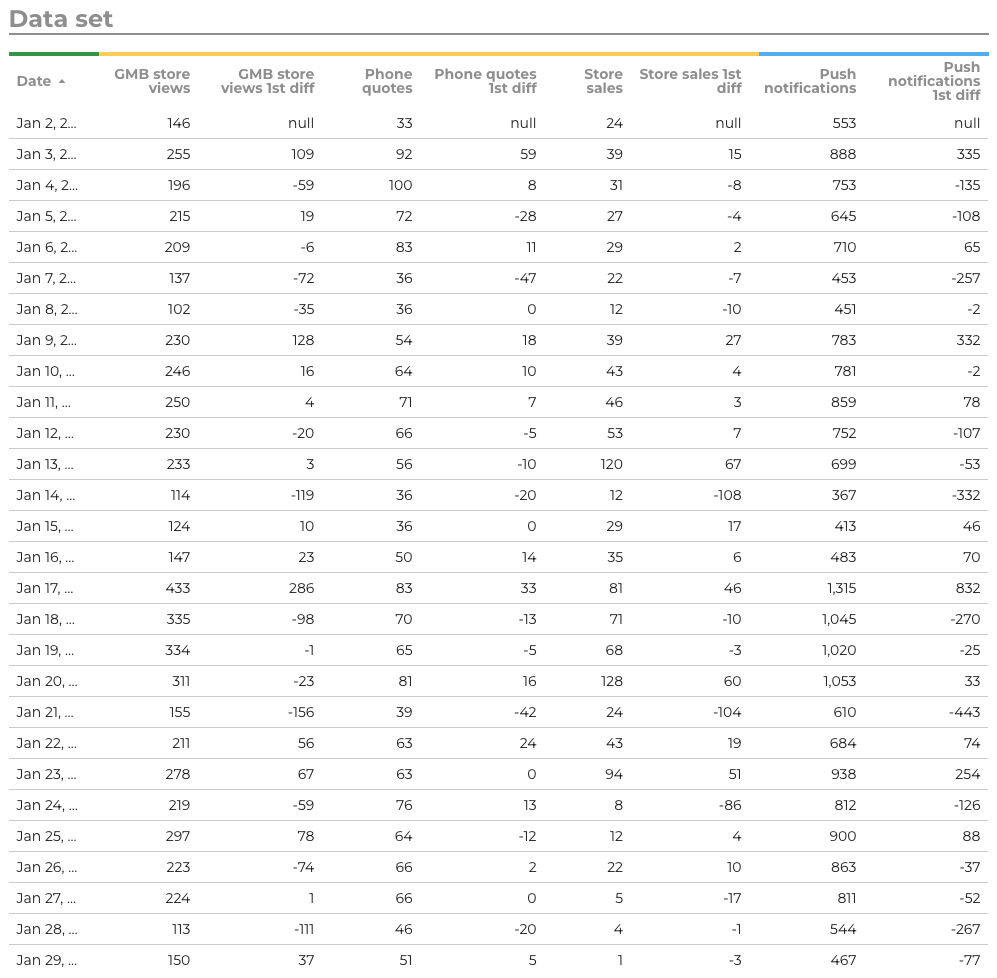This screenshot has width=997, height=978.
Task: Click Store sales 1st diff value -86
Action: pyautogui.click(x=730, y=805)
